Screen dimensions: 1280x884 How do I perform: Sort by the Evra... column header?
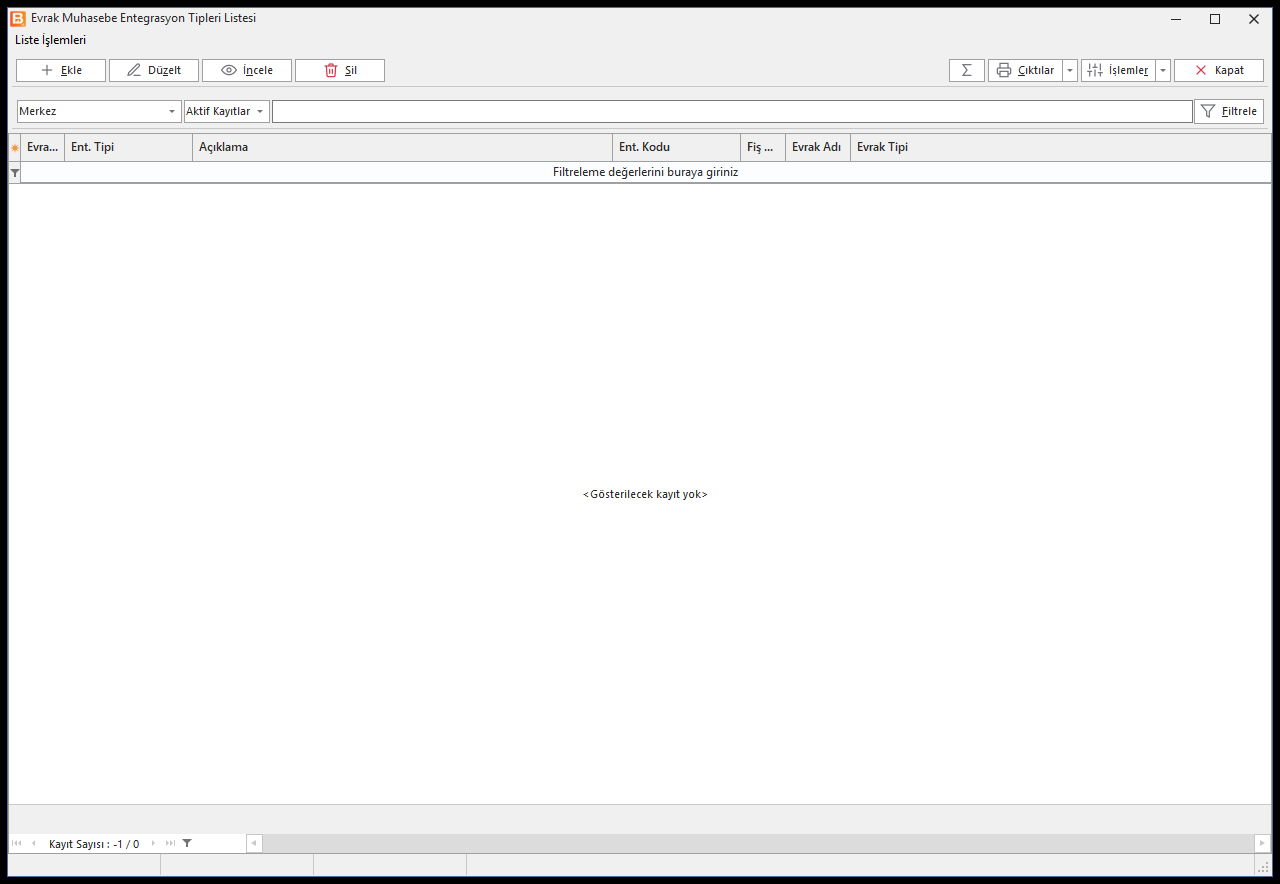point(42,148)
